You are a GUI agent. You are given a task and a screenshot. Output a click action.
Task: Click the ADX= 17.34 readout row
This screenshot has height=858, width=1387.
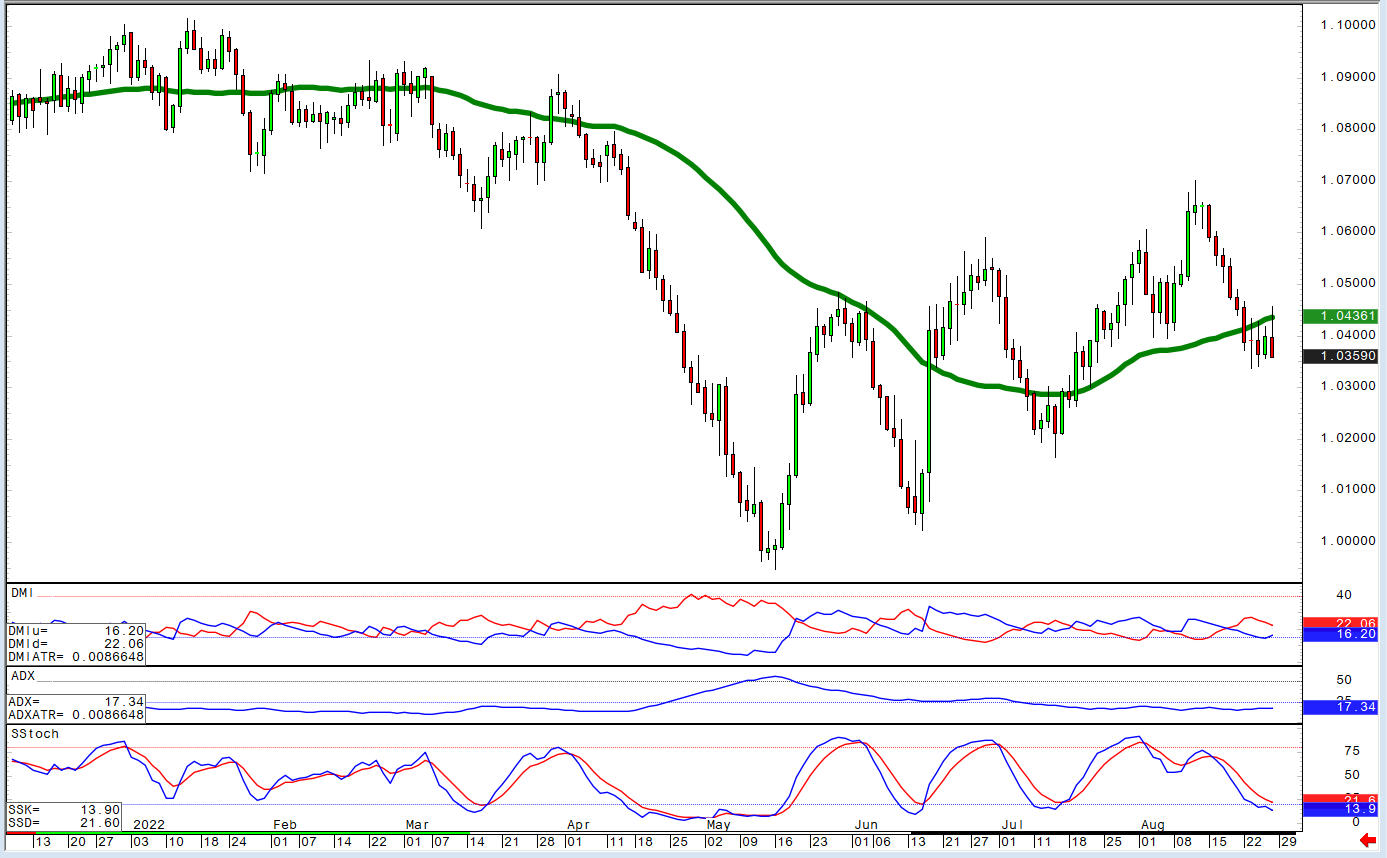[x=76, y=702]
